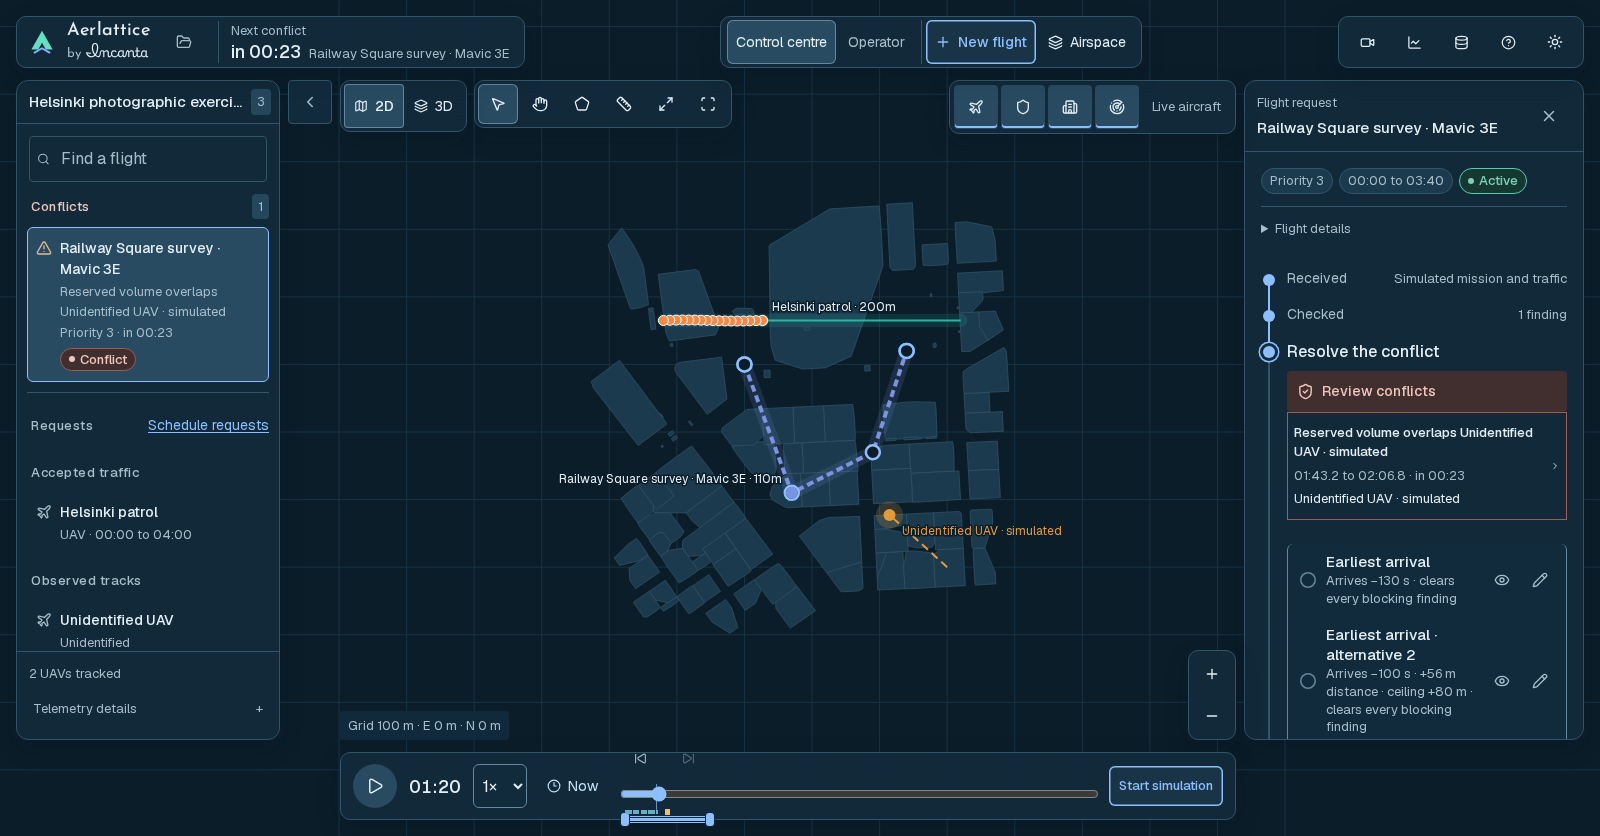This screenshot has width=1600, height=836.
Task: Switch to the Control centre tab
Action: tap(781, 42)
